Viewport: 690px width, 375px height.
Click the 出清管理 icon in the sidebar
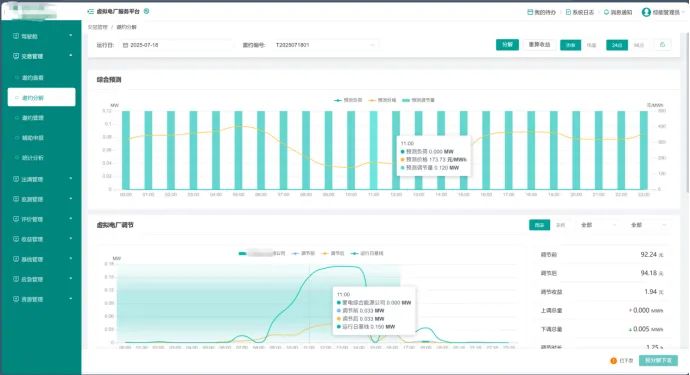coord(16,179)
